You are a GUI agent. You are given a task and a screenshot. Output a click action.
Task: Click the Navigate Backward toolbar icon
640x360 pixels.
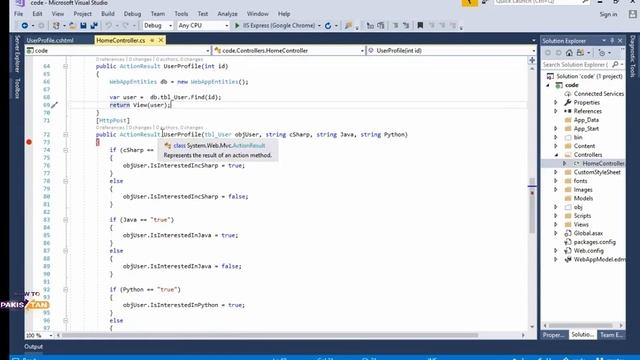pyautogui.click(x=24, y=26)
